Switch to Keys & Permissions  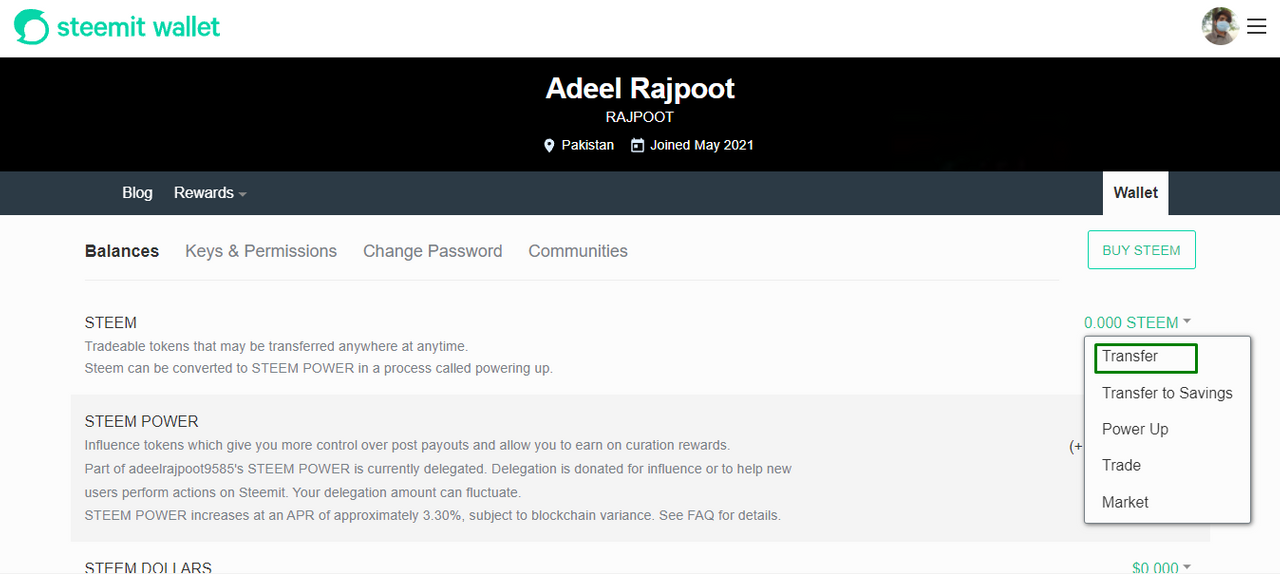[261, 251]
